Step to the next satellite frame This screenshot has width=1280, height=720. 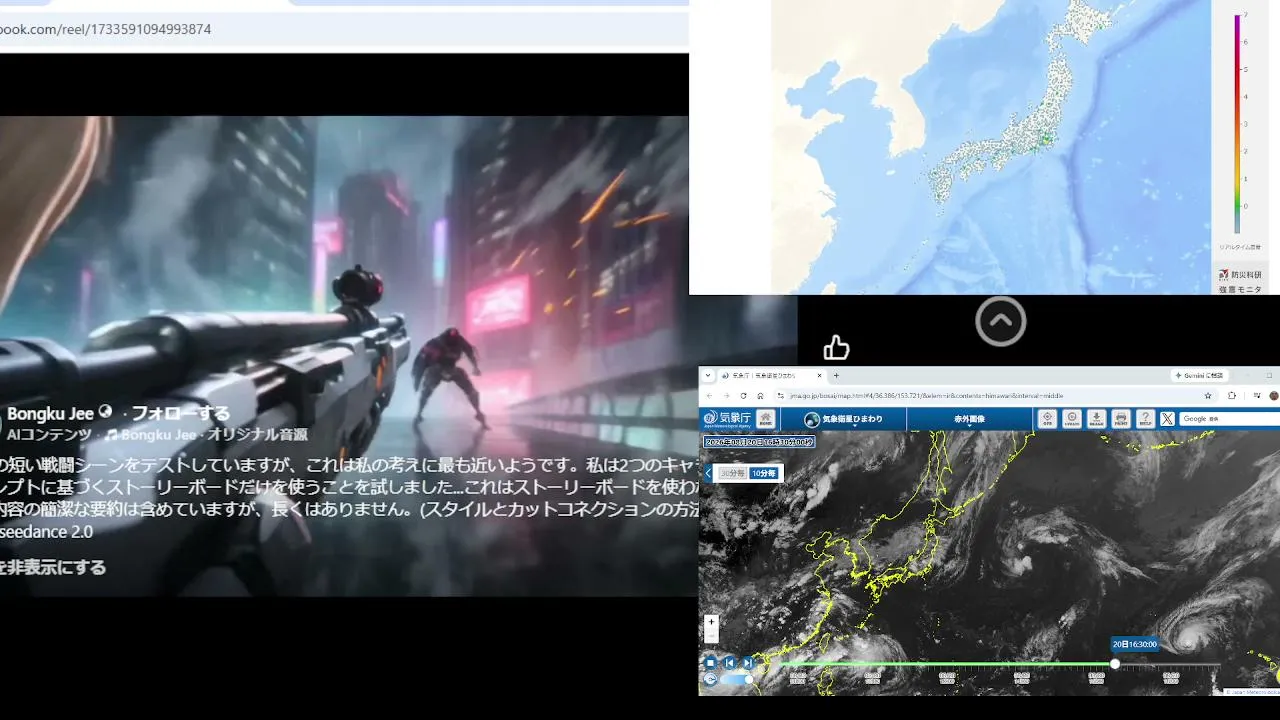(x=747, y=662)
